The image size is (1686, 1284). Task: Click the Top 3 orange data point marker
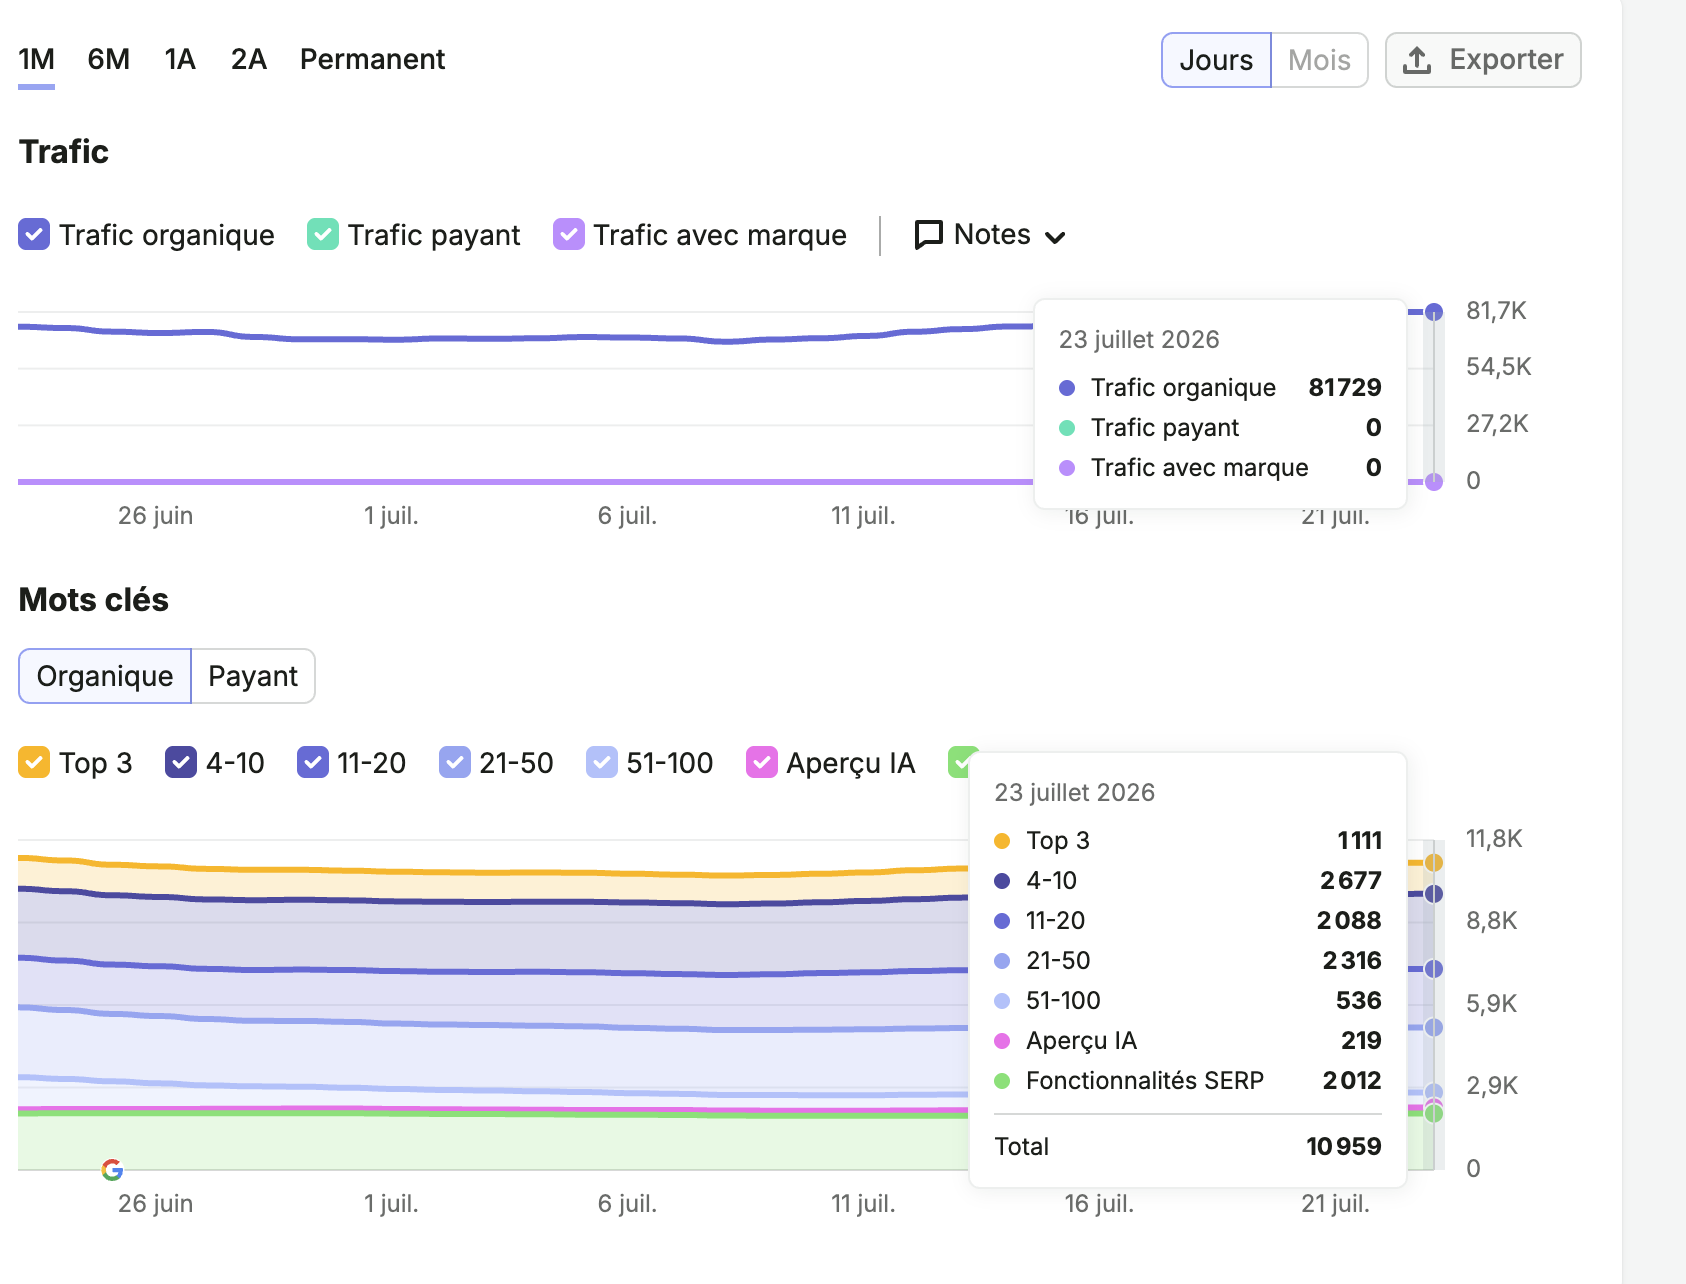click(1434, 862)
